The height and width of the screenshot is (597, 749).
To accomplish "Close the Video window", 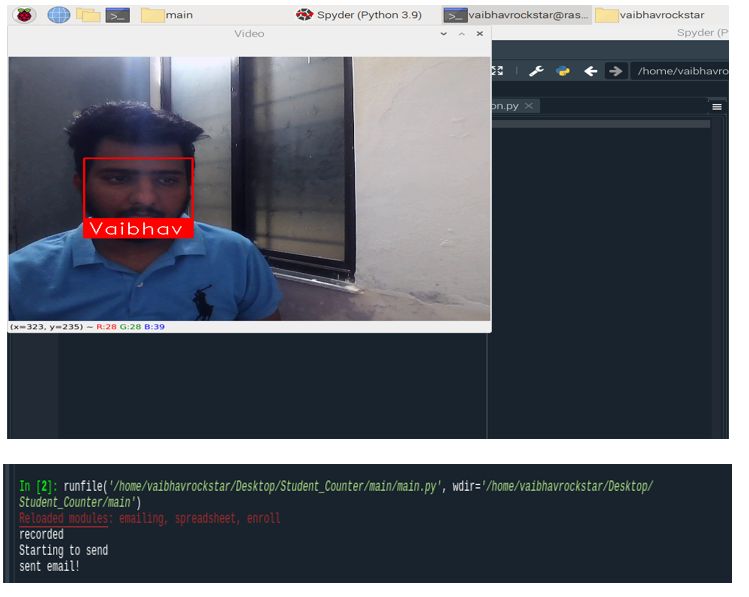I will pos(480,34).
